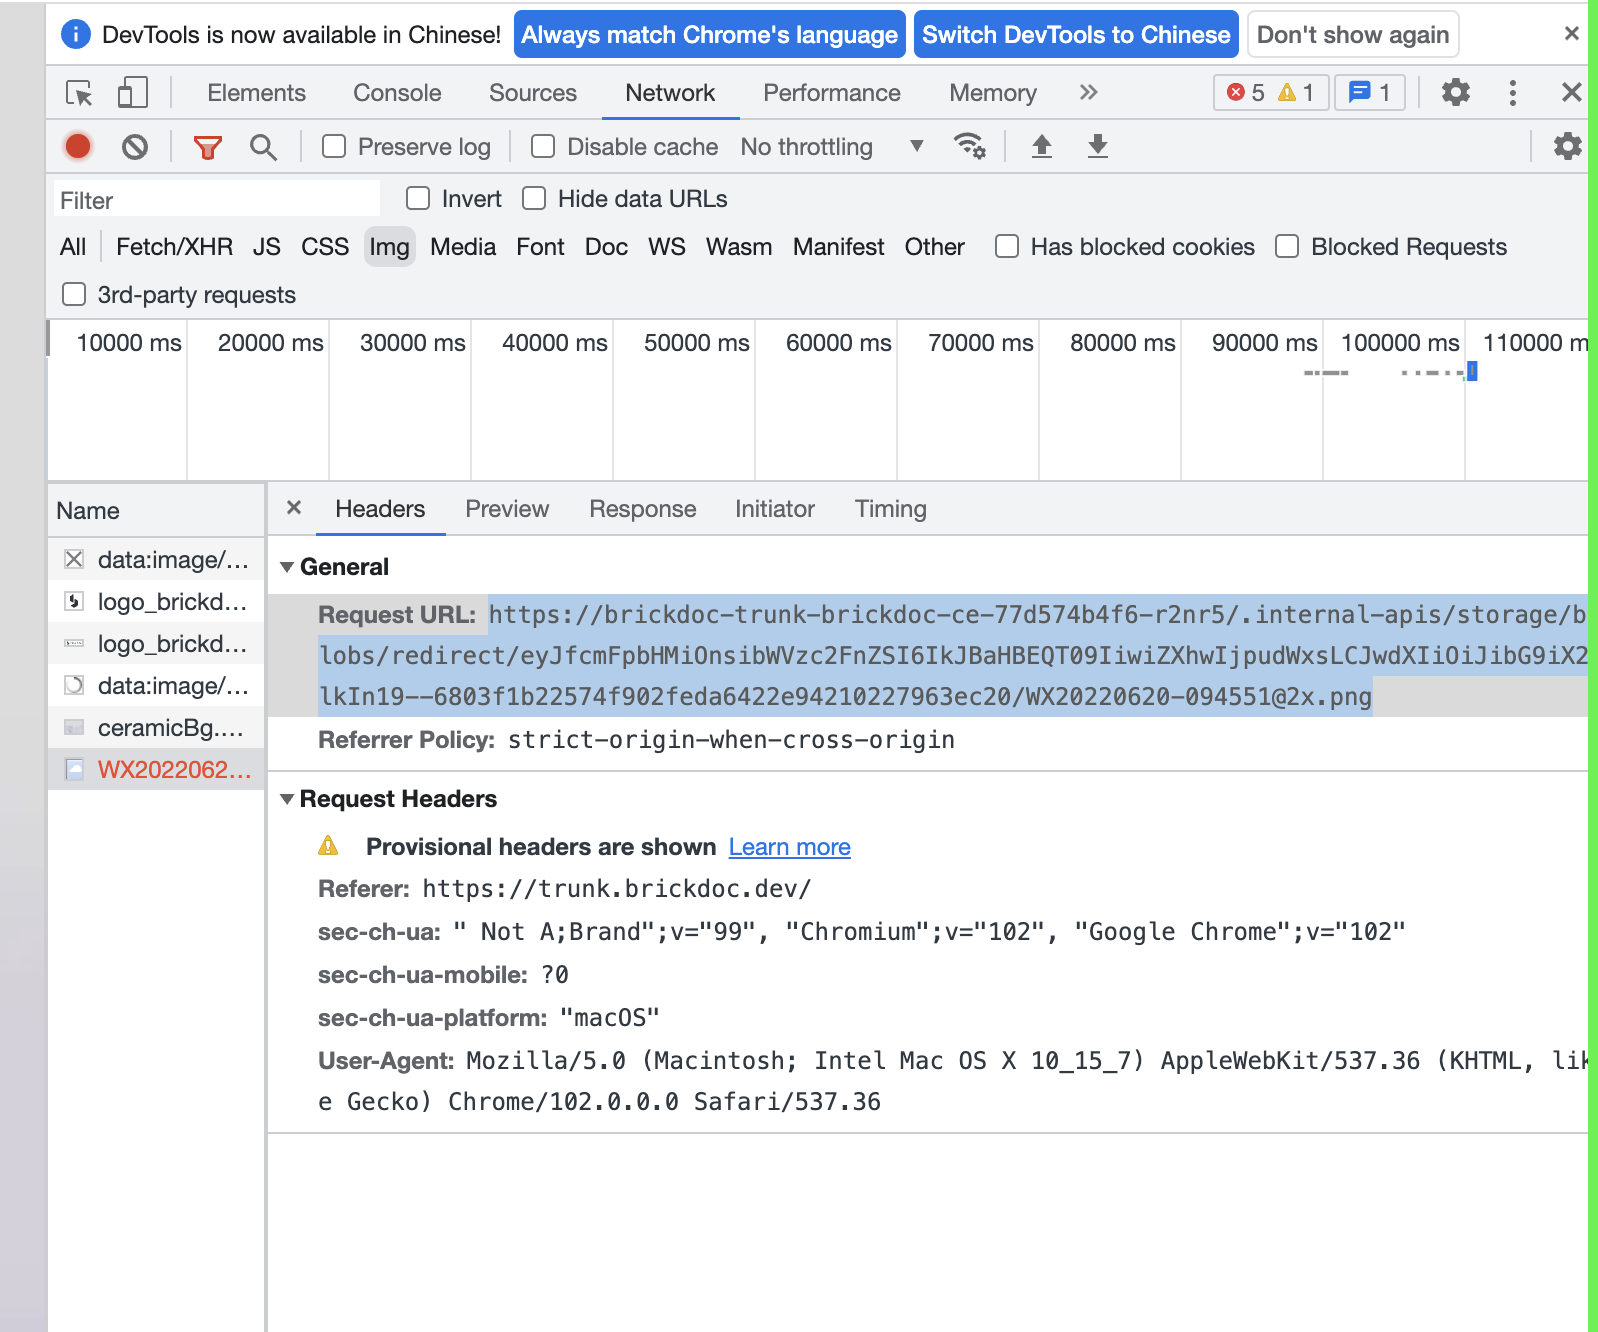Switch to the Preview tab
The width and height of the screenshot is (1598, 1332).
tap(507, 509)
